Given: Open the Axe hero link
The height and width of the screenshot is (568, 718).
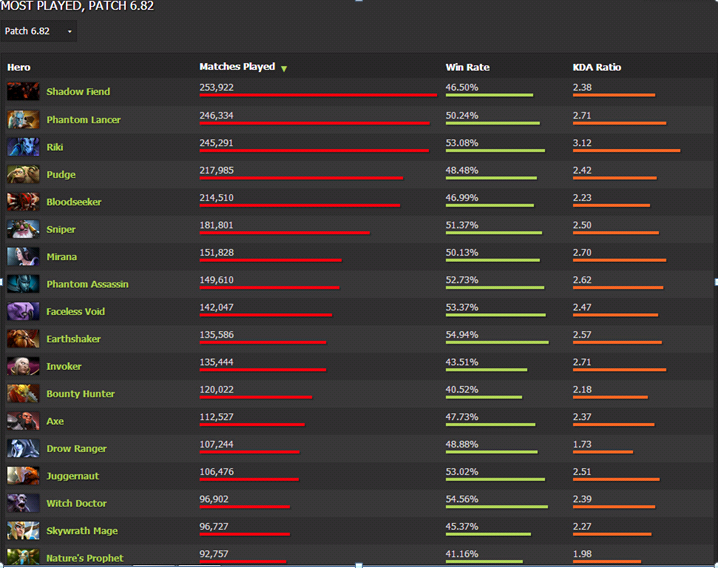Looking at the screenshot, I should (55, 421).
